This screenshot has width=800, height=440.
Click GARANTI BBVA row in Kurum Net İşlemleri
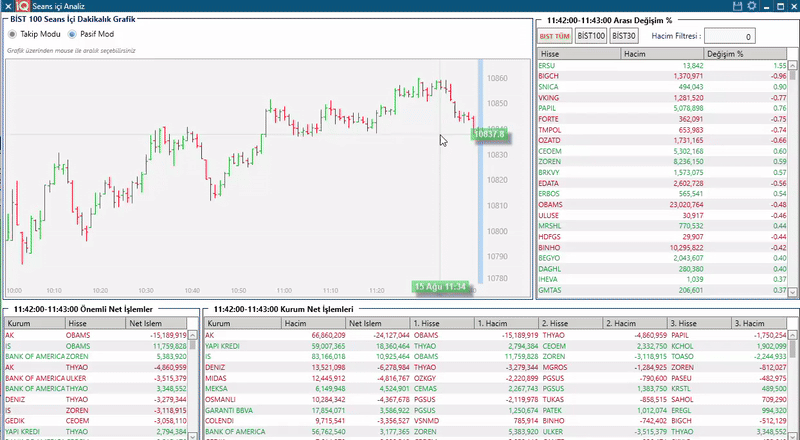496,410
